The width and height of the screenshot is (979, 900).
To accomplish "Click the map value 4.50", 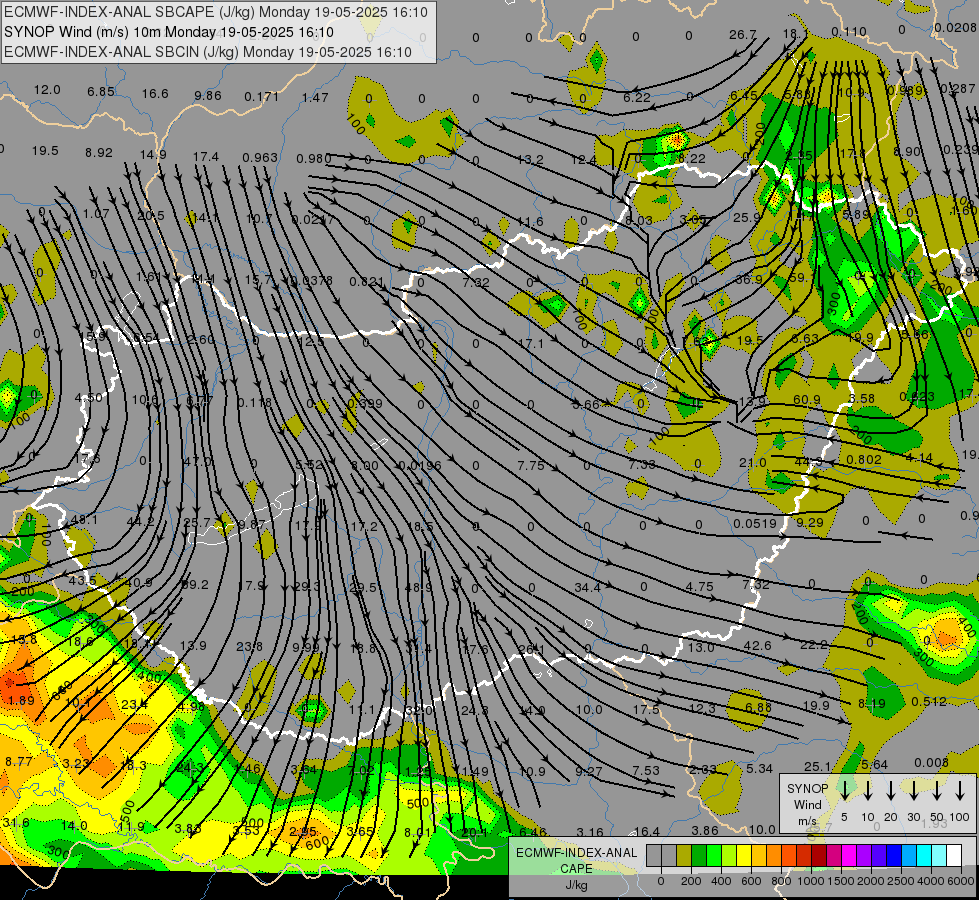I will (88, 398).
